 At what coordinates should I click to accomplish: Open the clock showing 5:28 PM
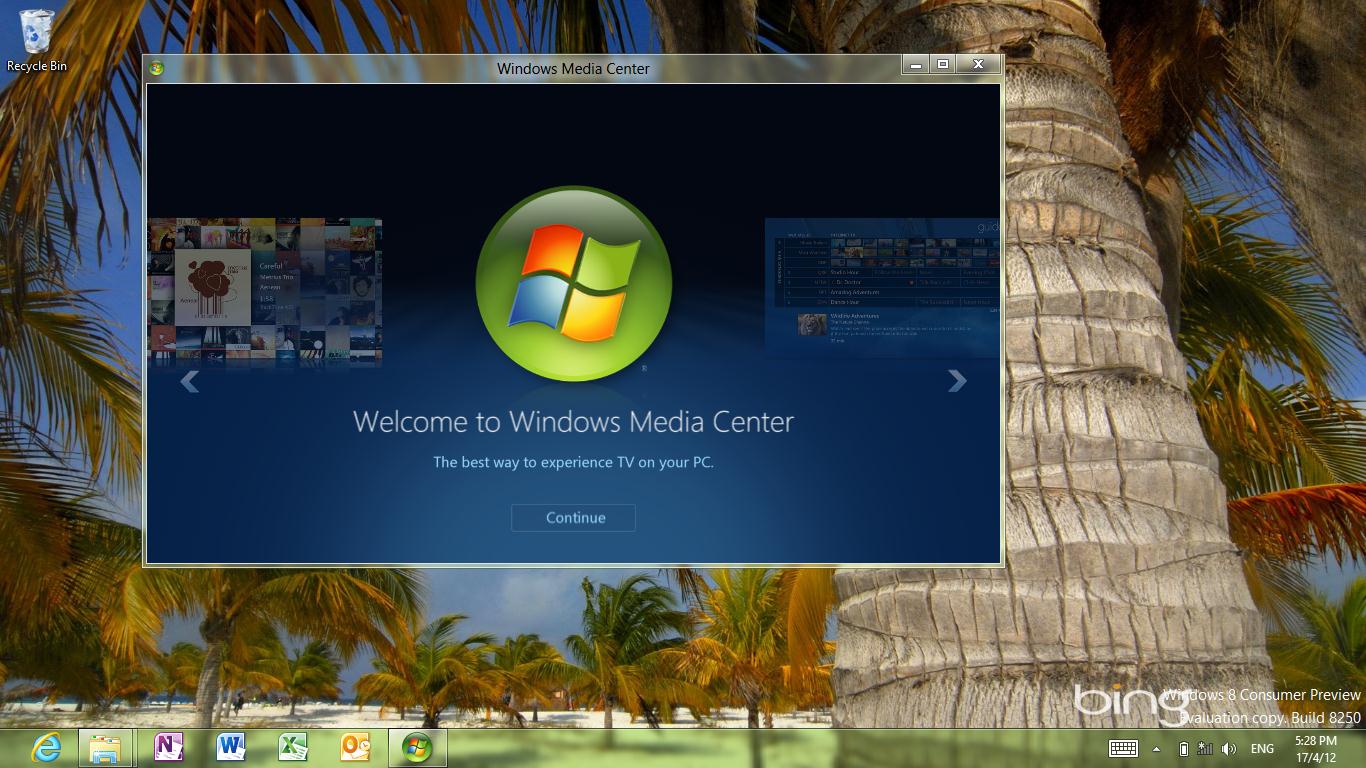coord(1316,749)
